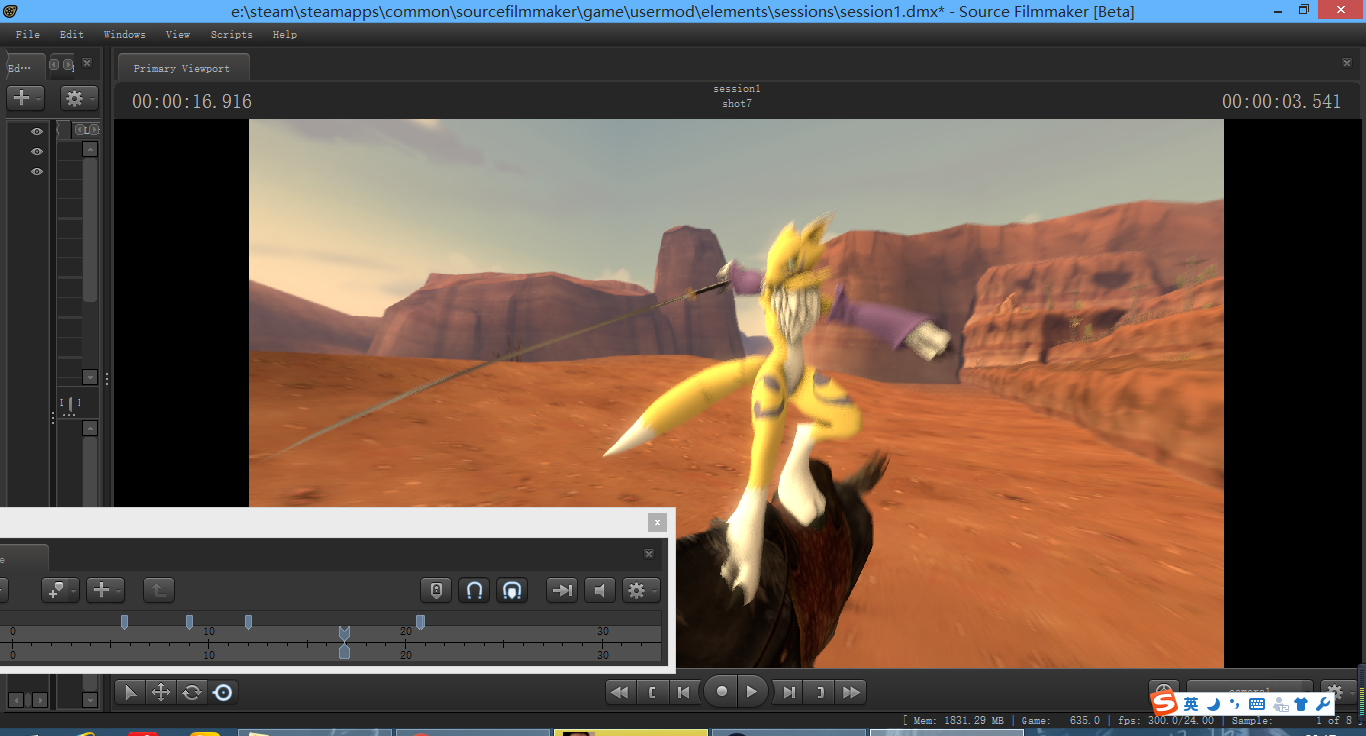Click the shot7 label above the viewport
The image size is (1366, 736).
pos(737,104)
